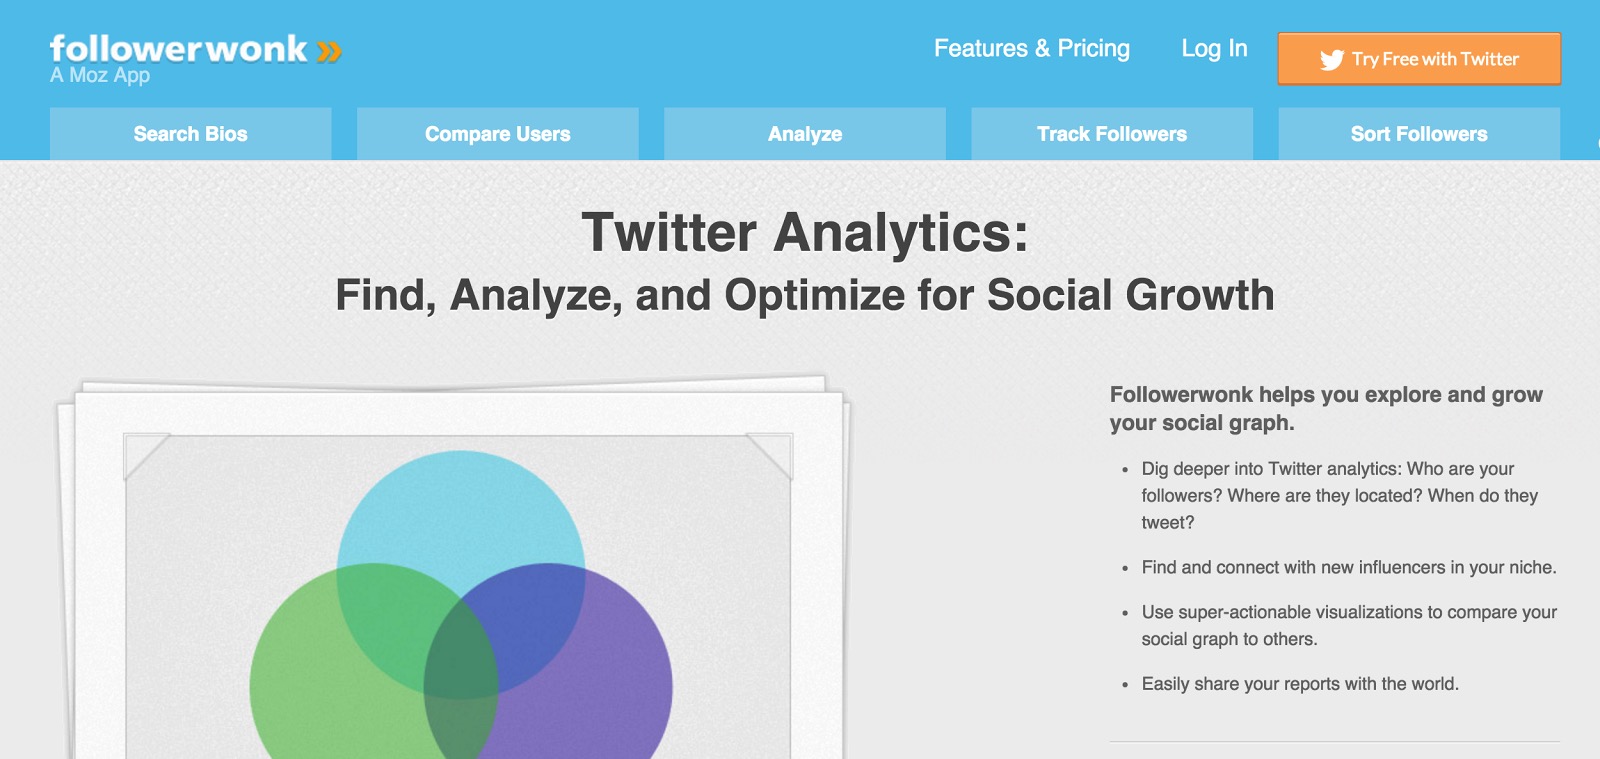
Task: Click Try Free with Twitter button
Action: pos(1419,59)
